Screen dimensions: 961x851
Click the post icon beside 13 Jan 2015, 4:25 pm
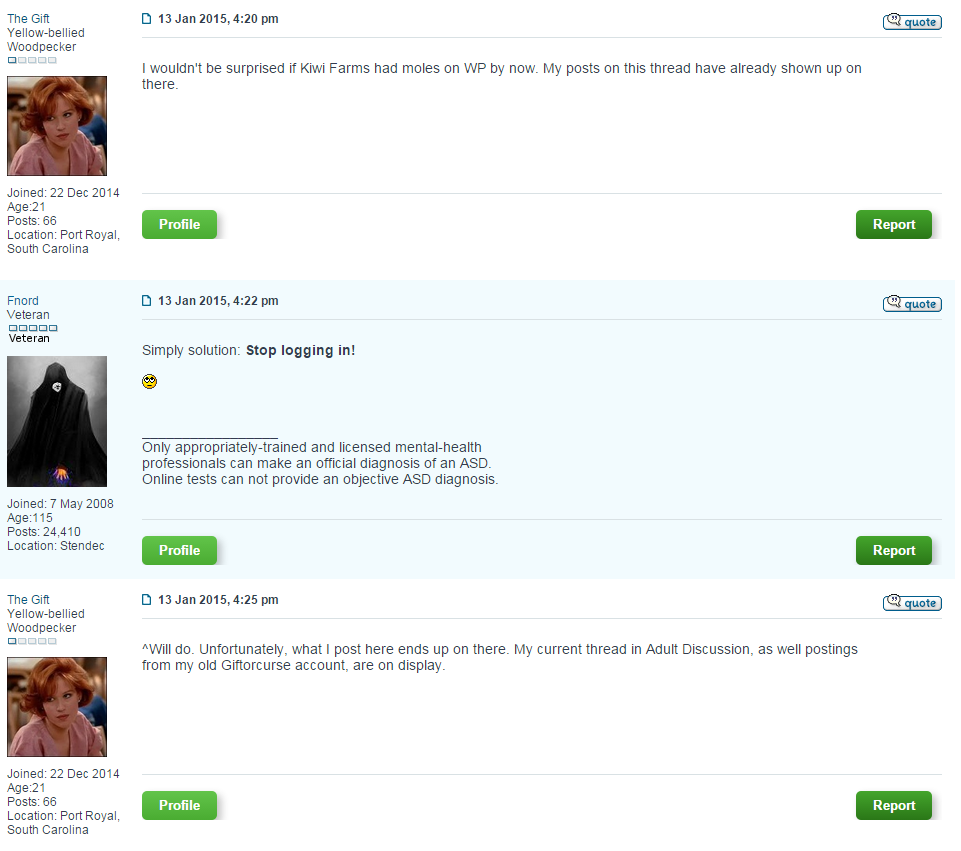146,600
